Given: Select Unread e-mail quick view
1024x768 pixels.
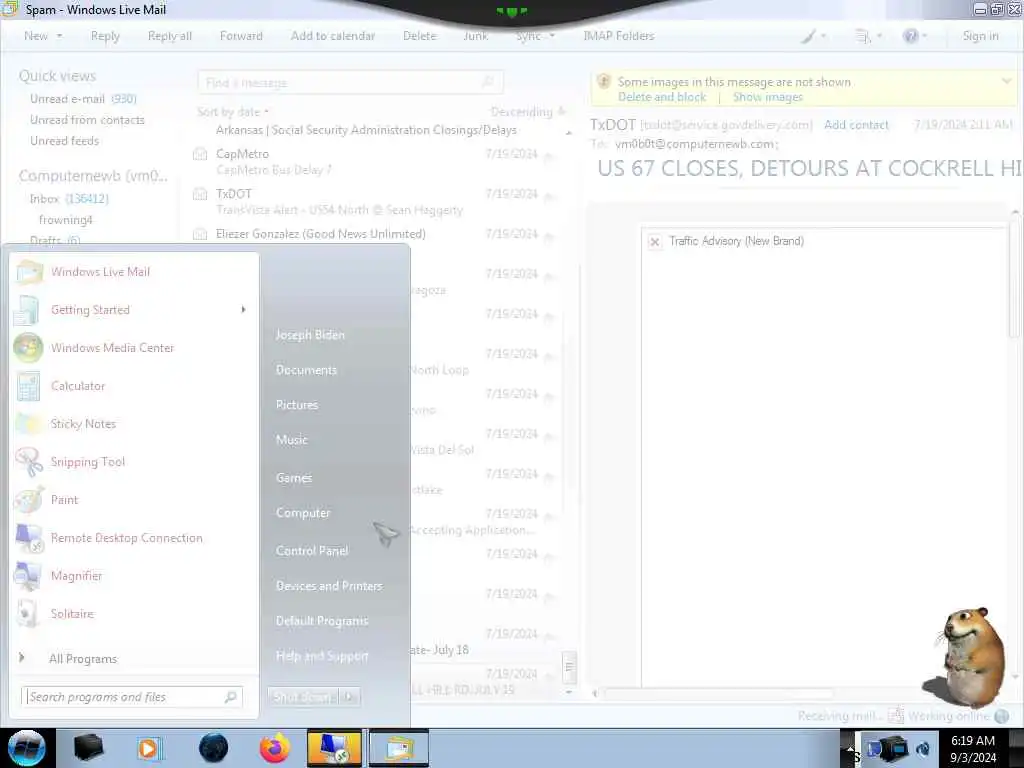Looking at the screenshot, I should 83,99.
